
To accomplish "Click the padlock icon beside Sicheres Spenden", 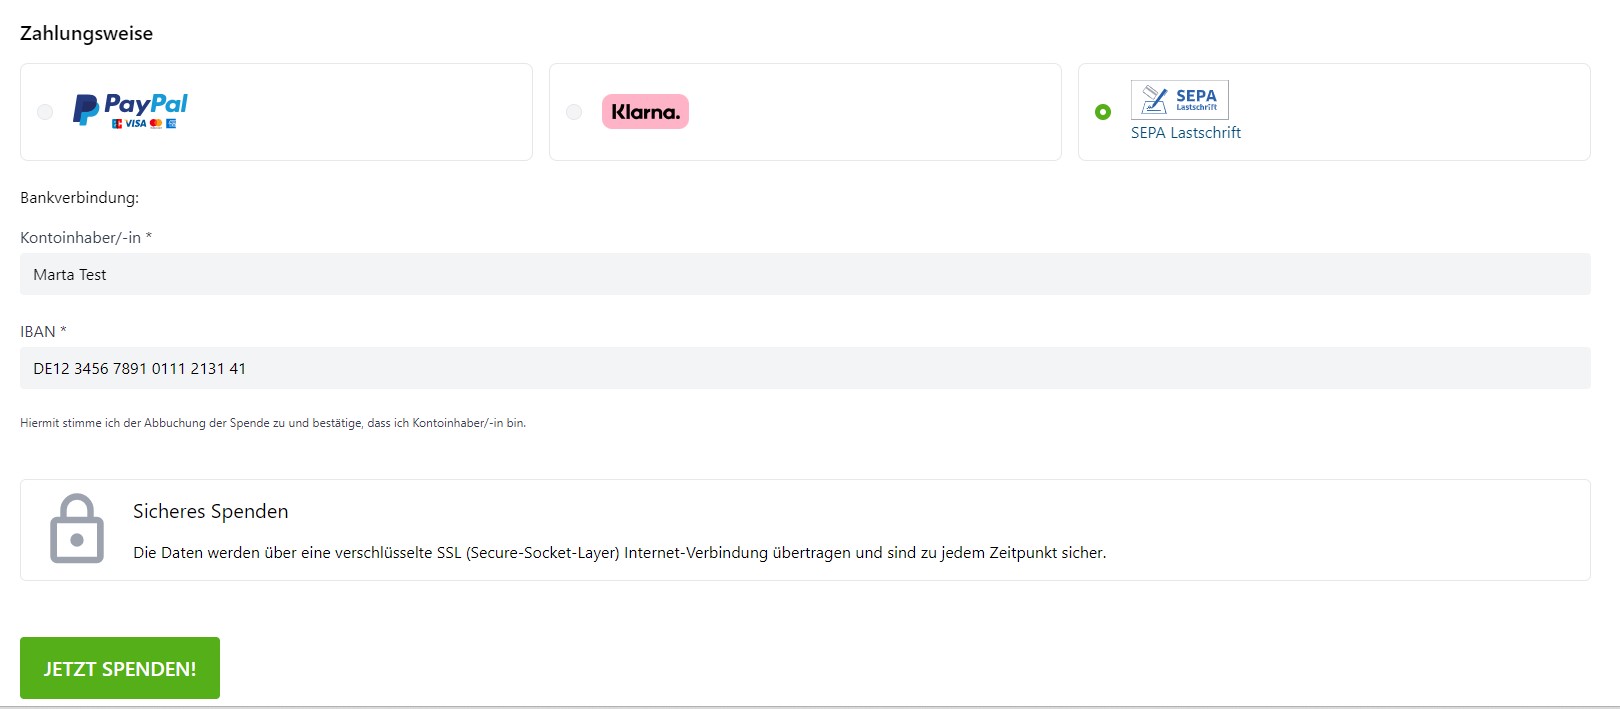I will pyautogui.click(x=77, y=528).
